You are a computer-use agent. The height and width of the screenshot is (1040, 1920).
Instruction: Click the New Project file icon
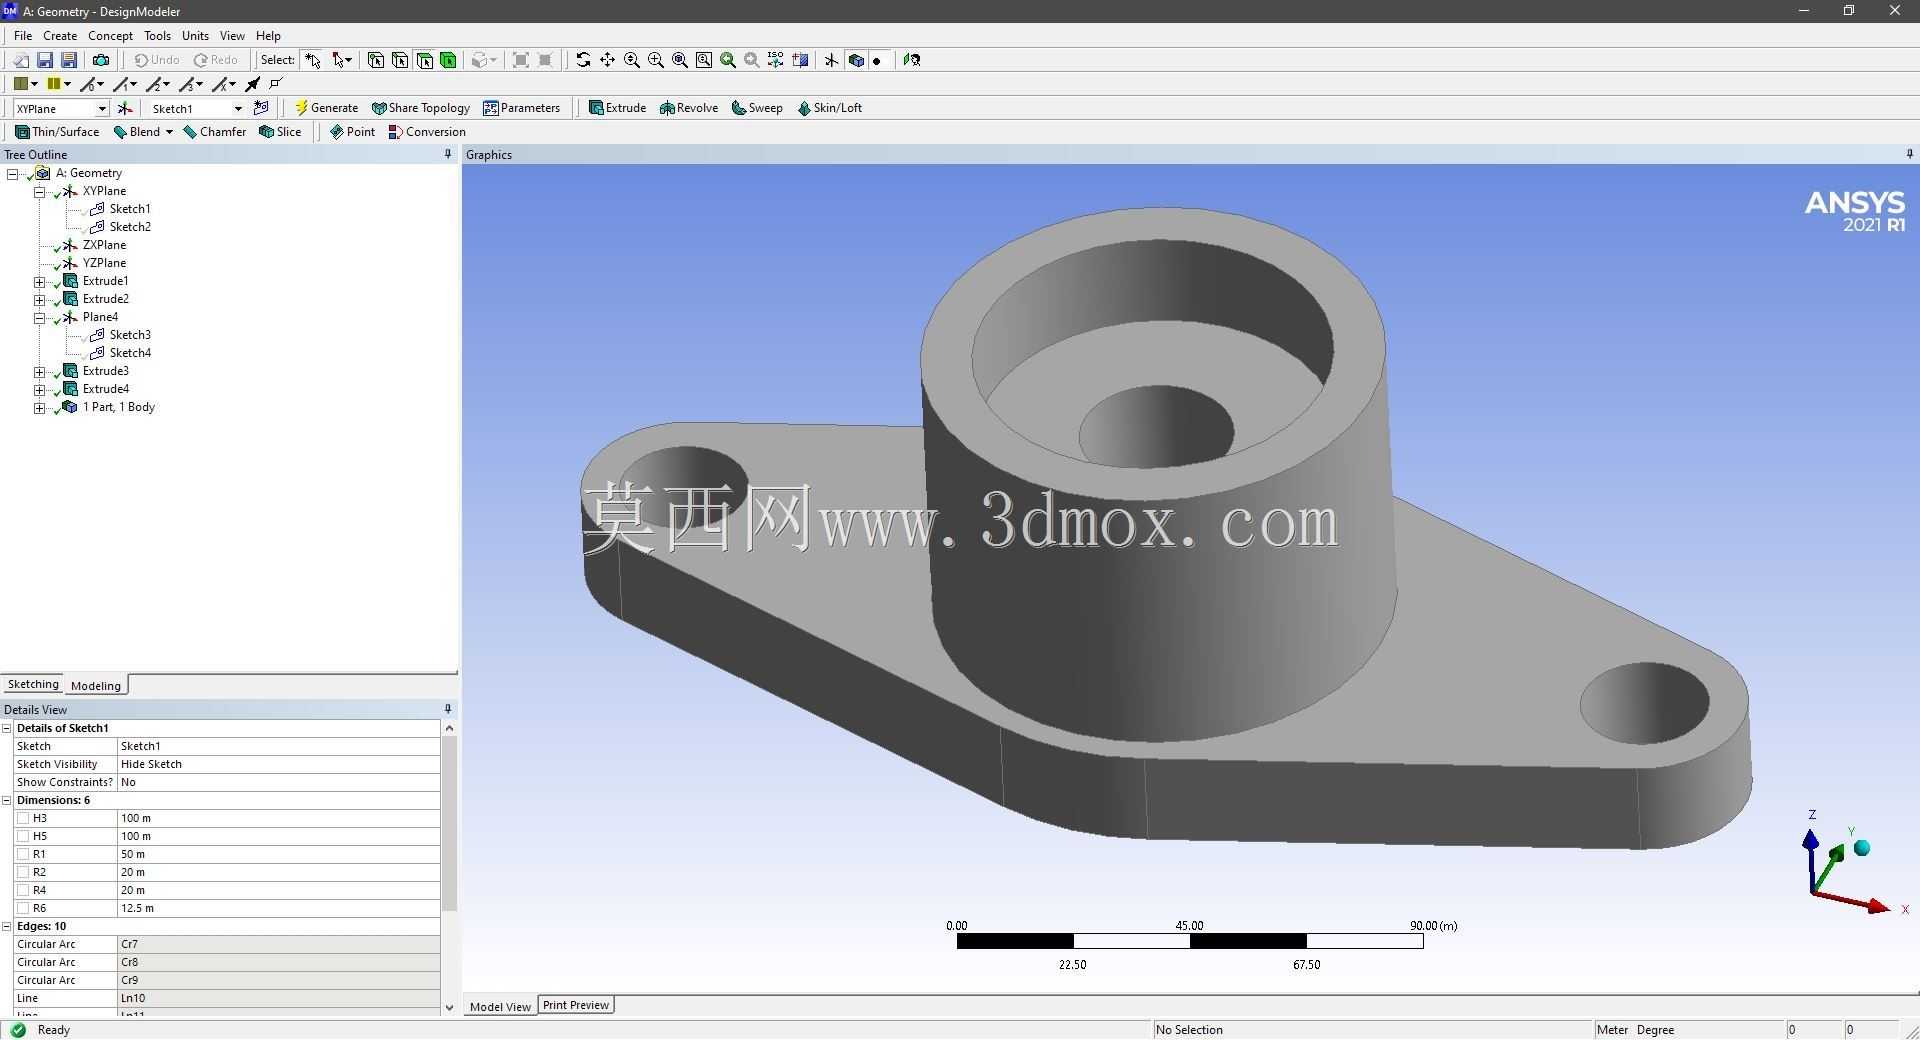click(20, 60)
